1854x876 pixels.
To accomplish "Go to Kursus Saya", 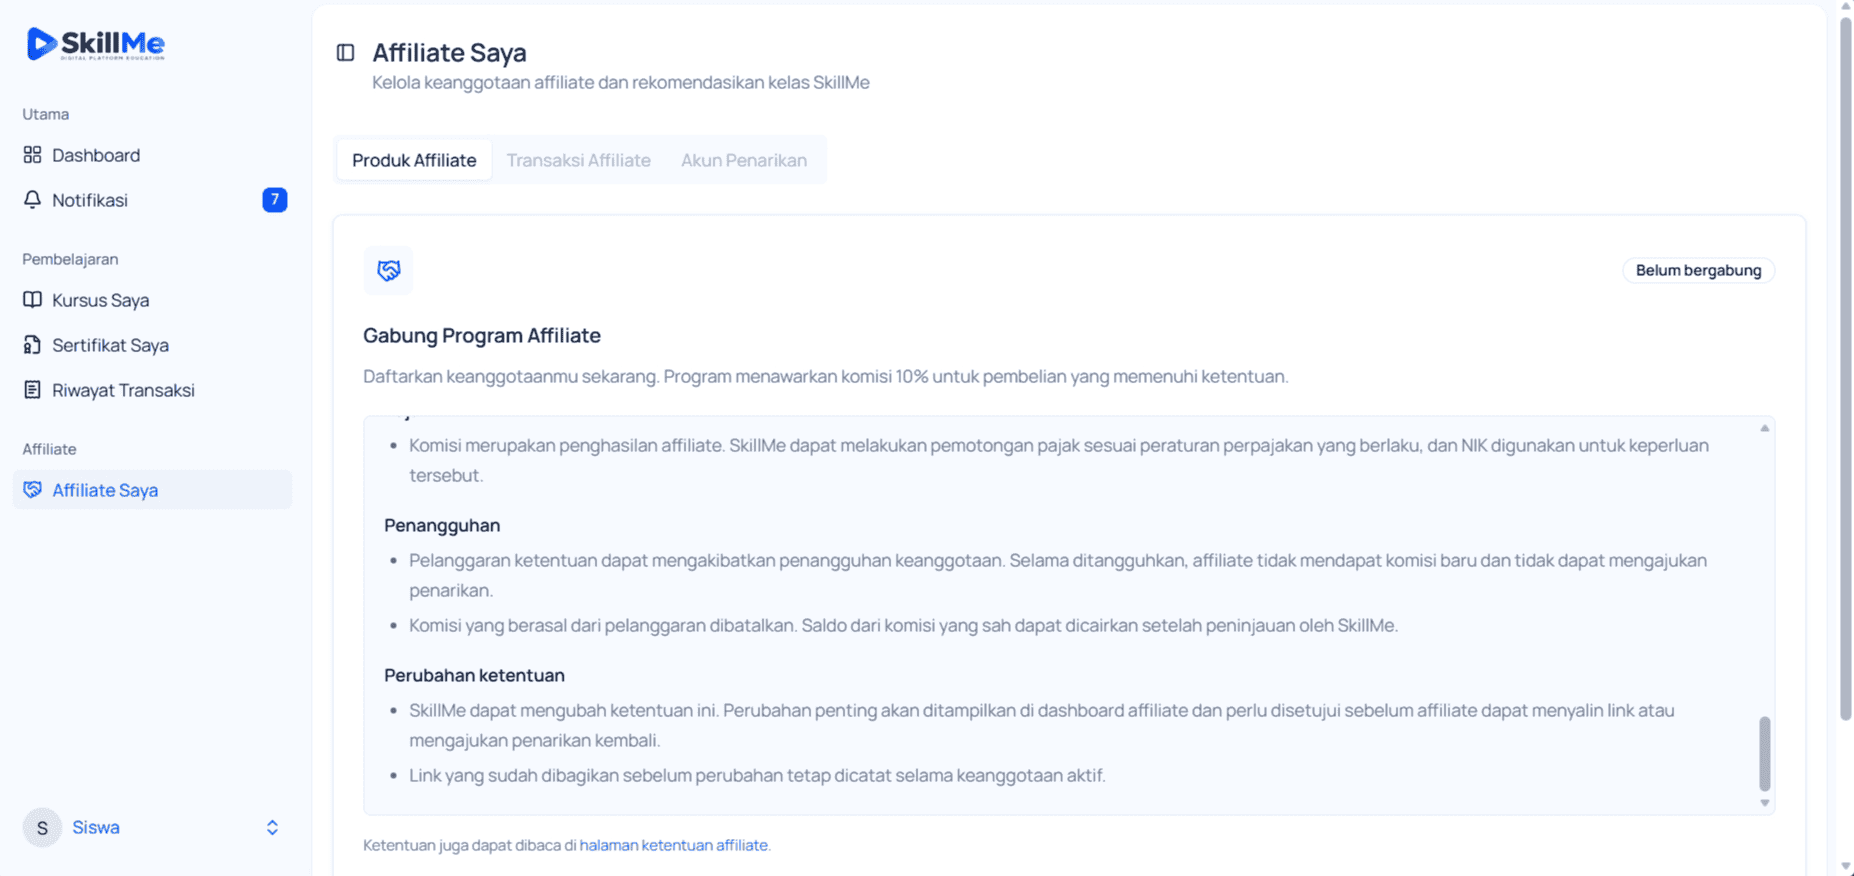I will (x=152, y=300).
